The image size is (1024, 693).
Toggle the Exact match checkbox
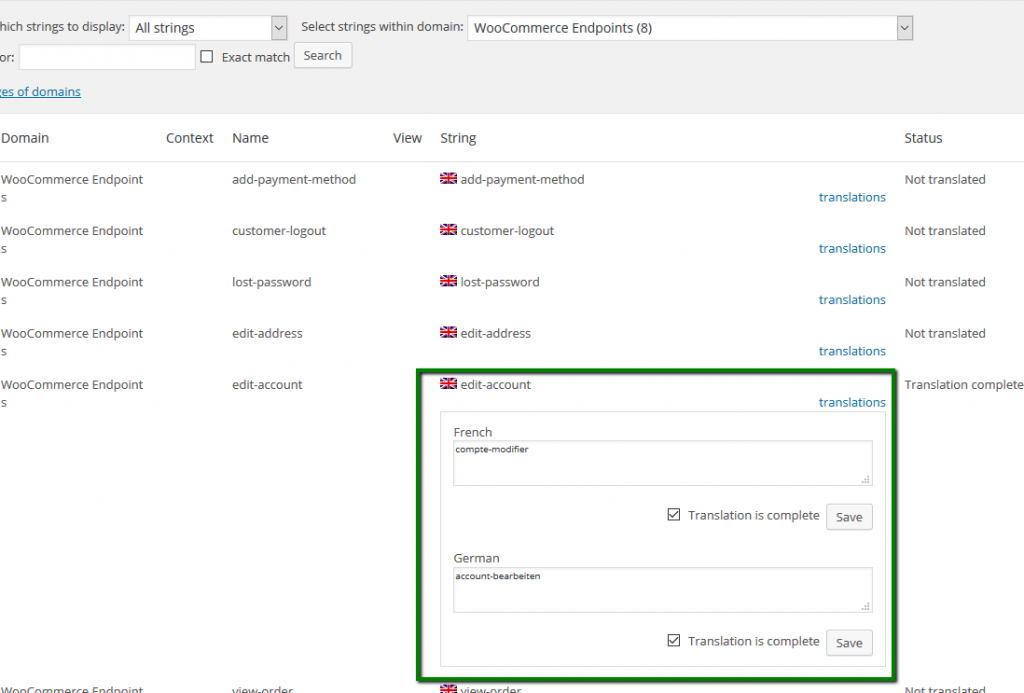click(207, 57)
